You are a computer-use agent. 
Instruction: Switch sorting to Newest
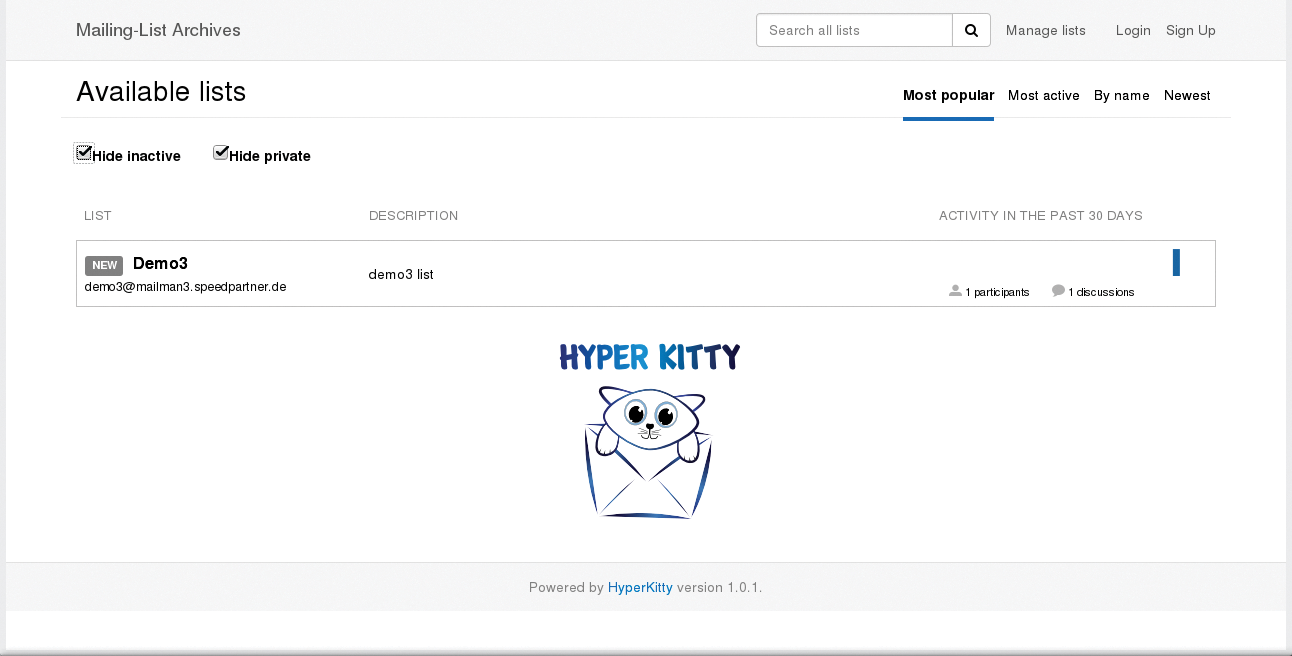click(1187, 95)
